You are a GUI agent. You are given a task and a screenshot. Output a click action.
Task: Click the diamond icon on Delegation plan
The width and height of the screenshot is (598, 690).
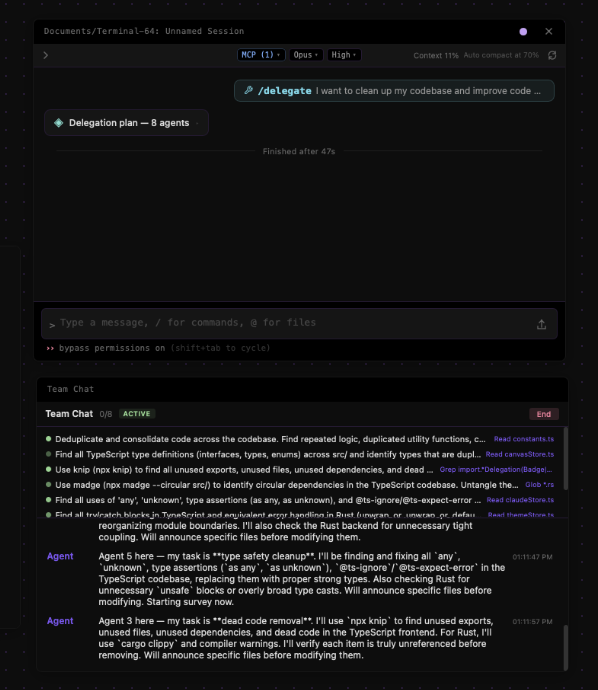point(59,123)
